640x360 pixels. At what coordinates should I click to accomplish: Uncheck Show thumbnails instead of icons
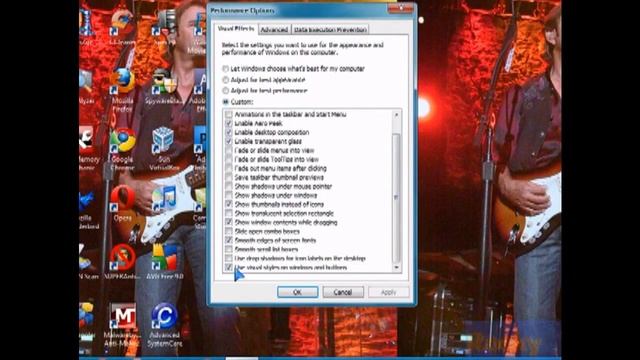point(229,204)
